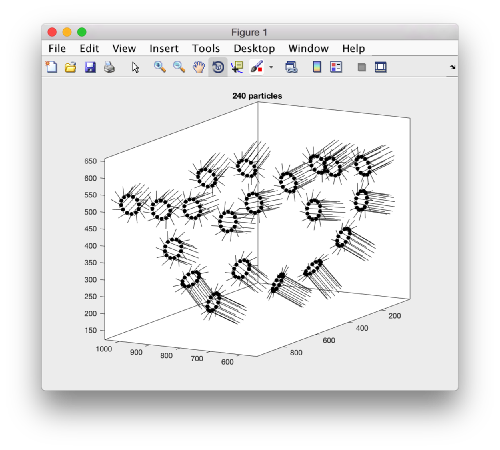
Task: Hide plot tools using gray square icon
Action: (x=362, y=67)
